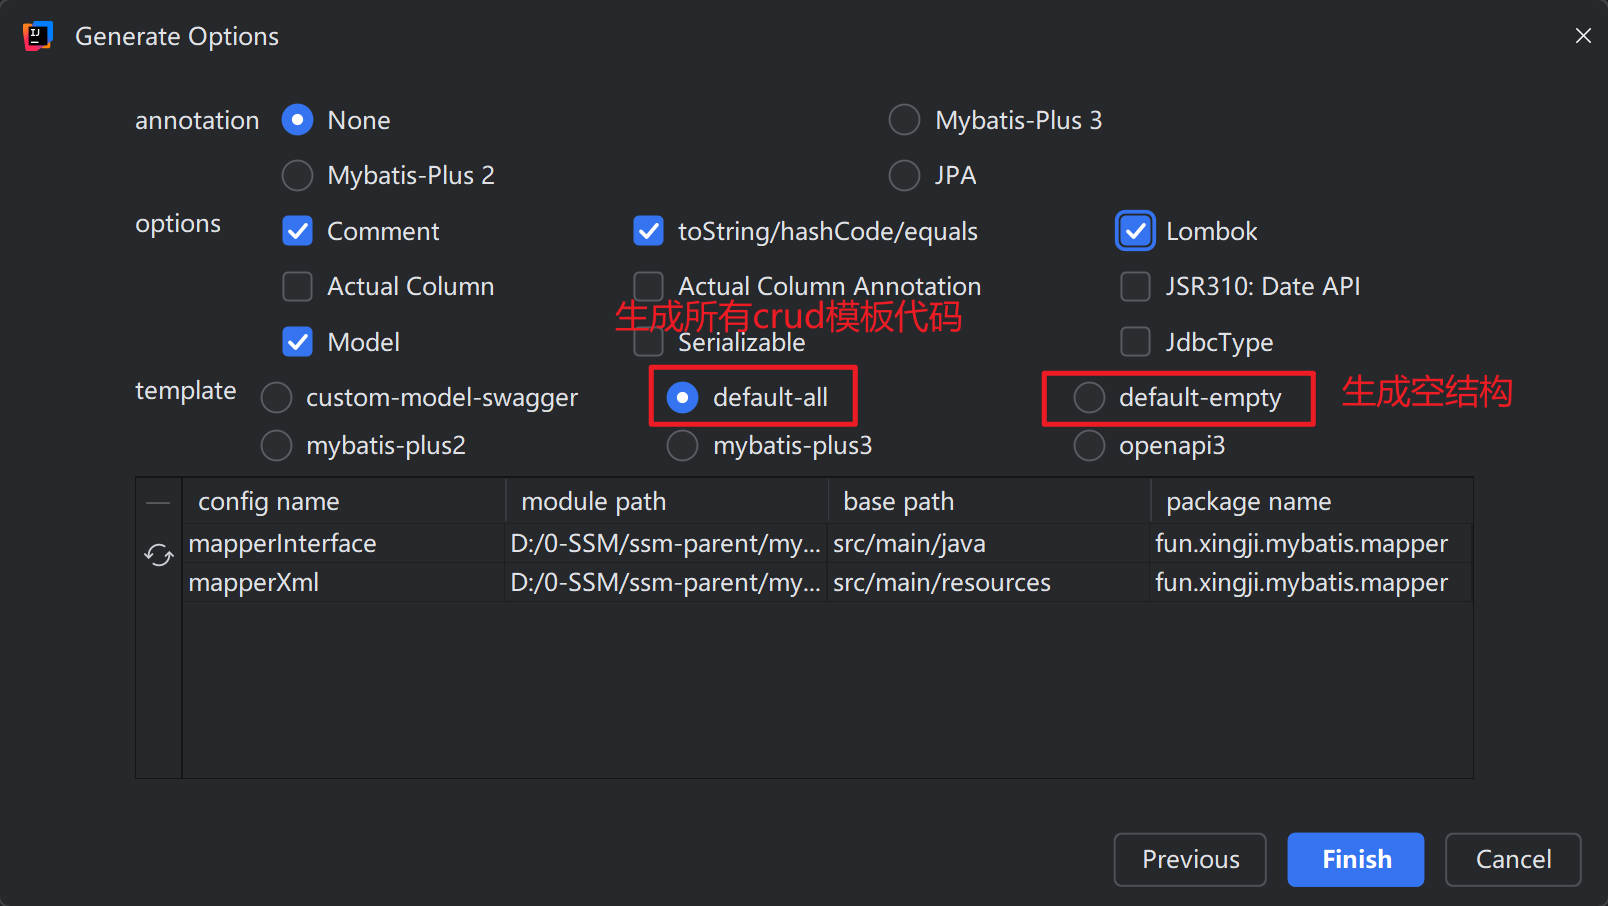Click the IntelliJ logo in the title bar
The width and height of the screenshot is (1608, 906).
(x=37, y=36)
